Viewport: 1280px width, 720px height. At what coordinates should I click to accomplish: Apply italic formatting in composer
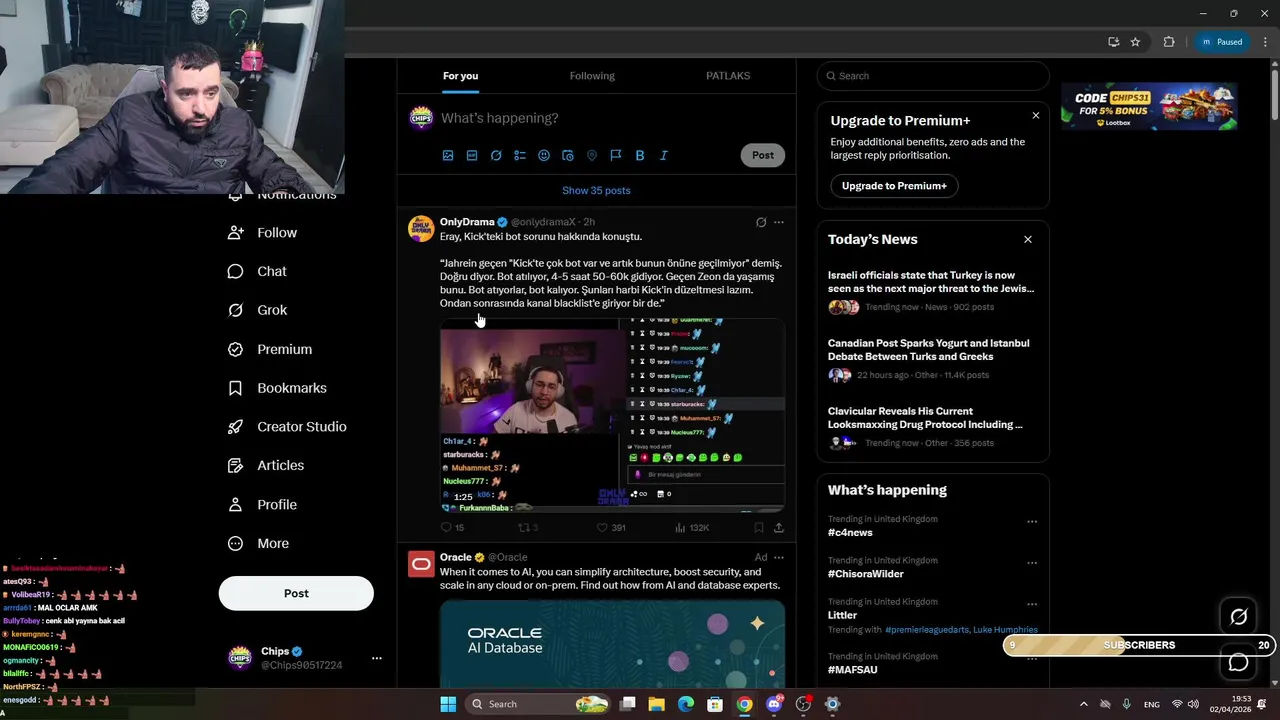click(x=663, y=156)
